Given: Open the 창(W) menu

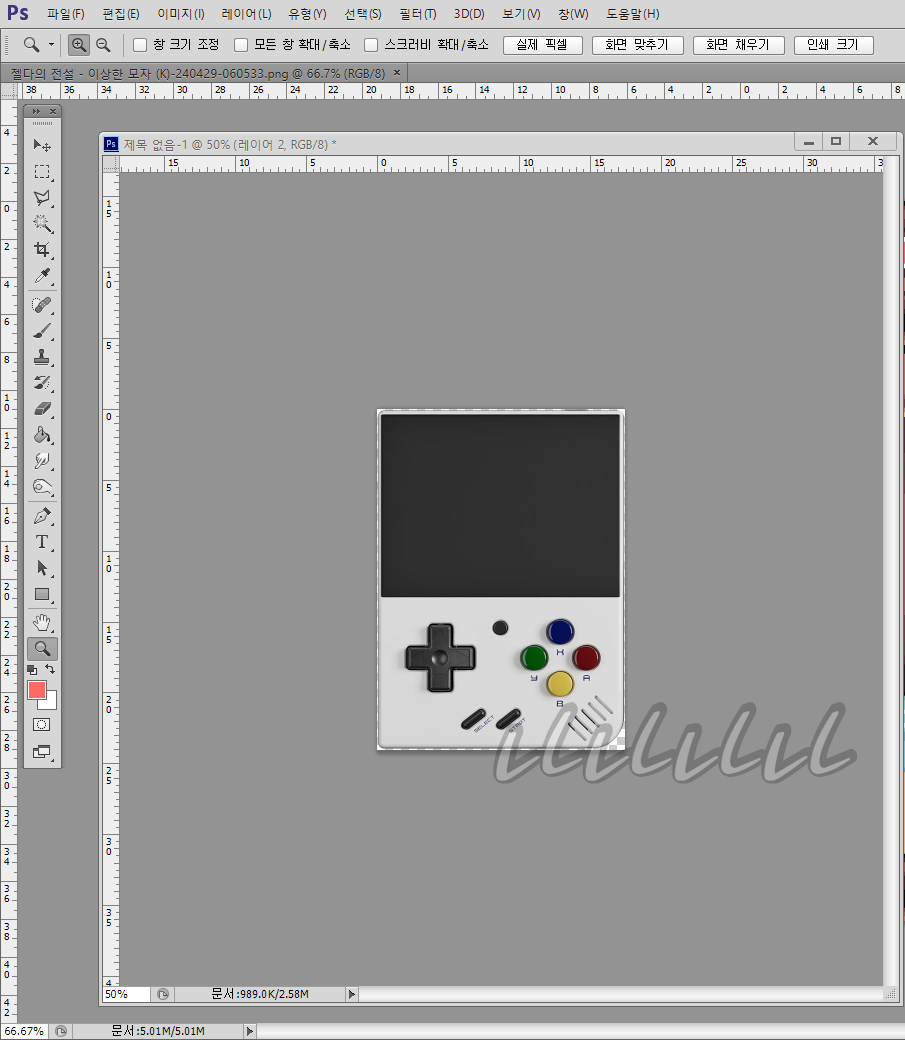Looking at the screenshot, I should pos(573,14).
